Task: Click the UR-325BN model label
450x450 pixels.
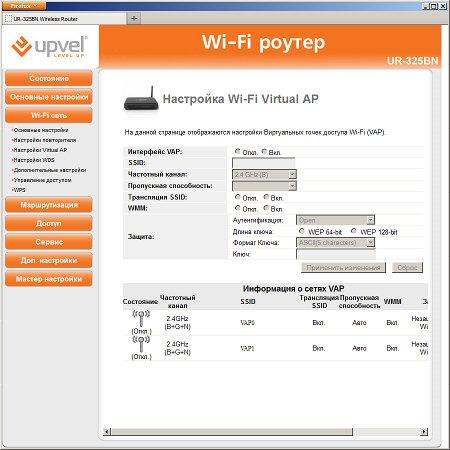Action: tap(412, 61)
